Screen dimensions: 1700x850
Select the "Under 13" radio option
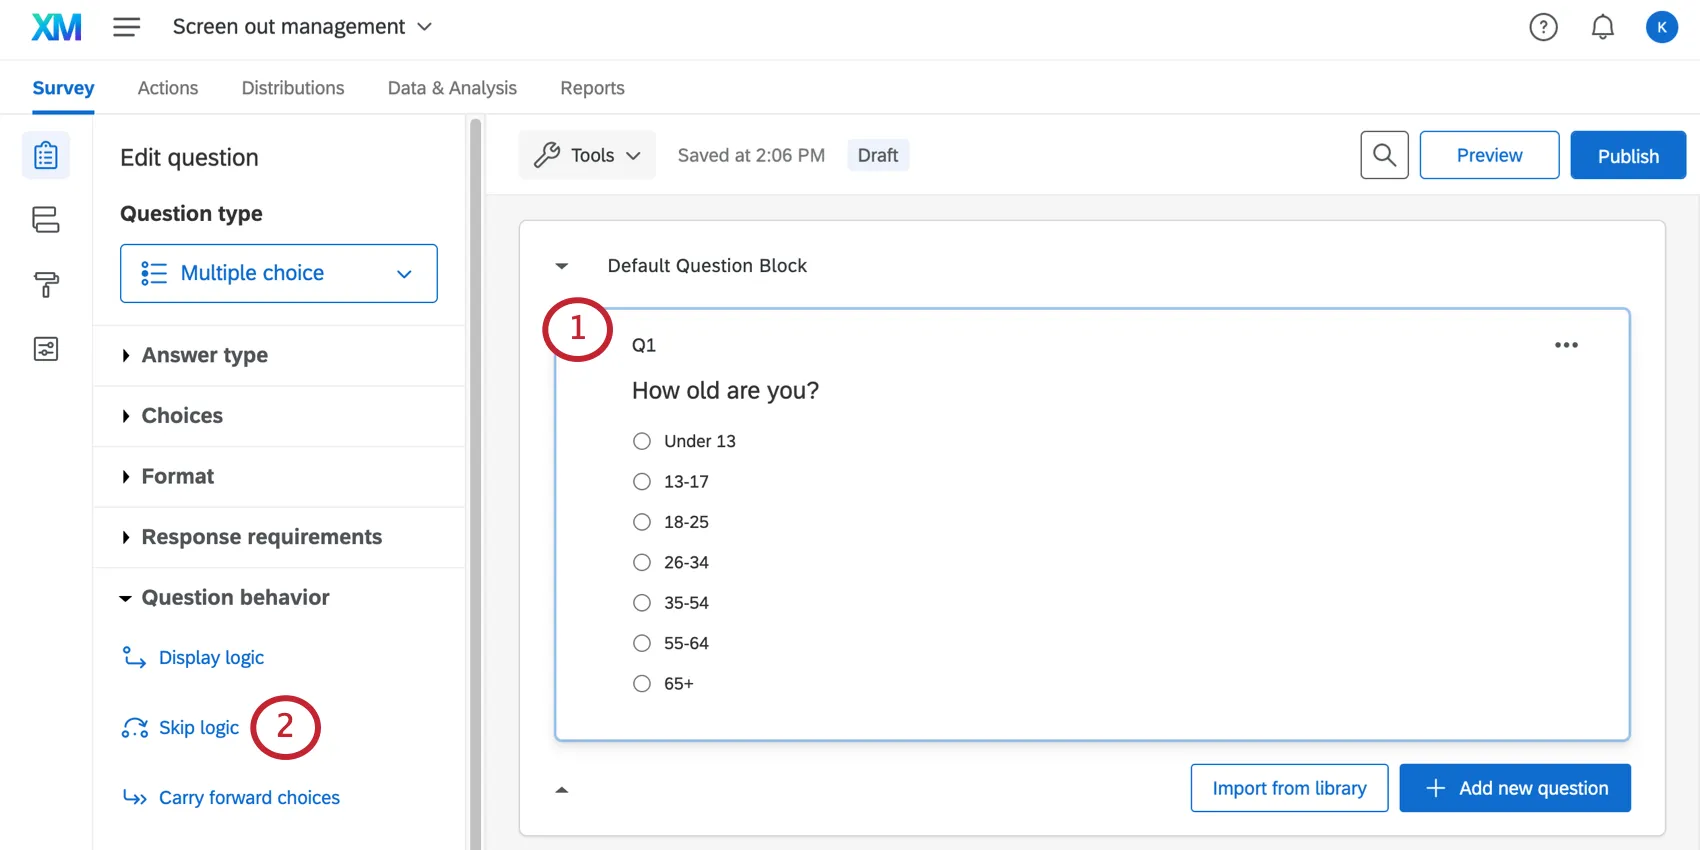pyautogui.click(x=642, y=441)
